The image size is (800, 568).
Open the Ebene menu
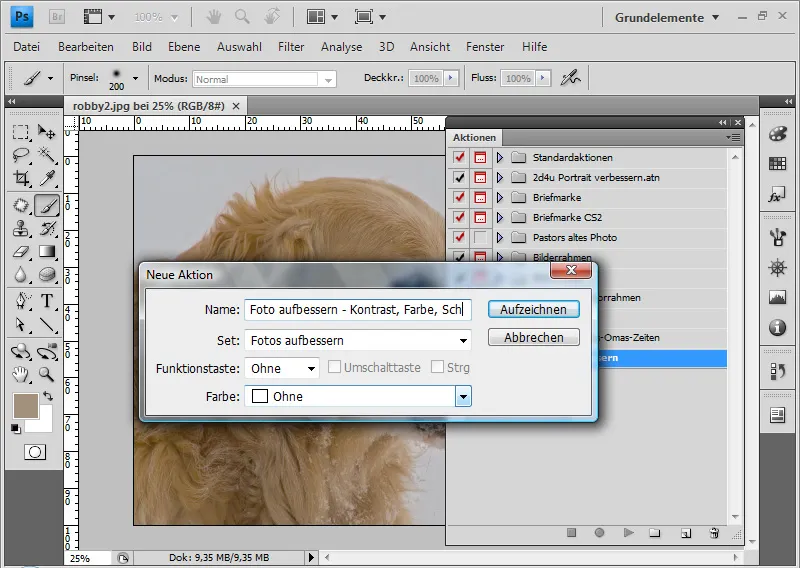coord(184,47)
